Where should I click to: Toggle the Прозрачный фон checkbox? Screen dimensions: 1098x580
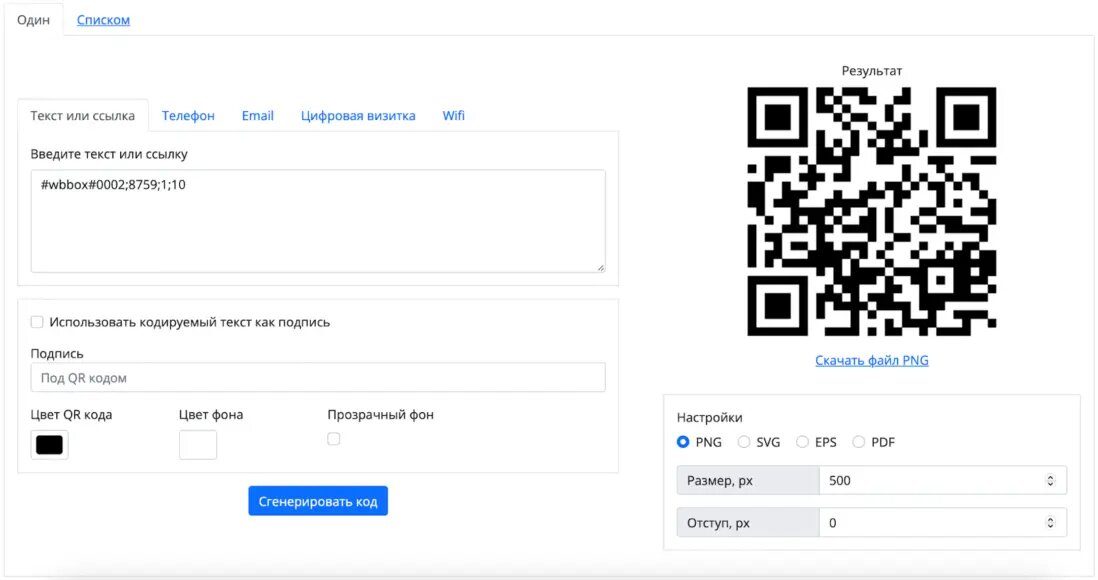334,439
